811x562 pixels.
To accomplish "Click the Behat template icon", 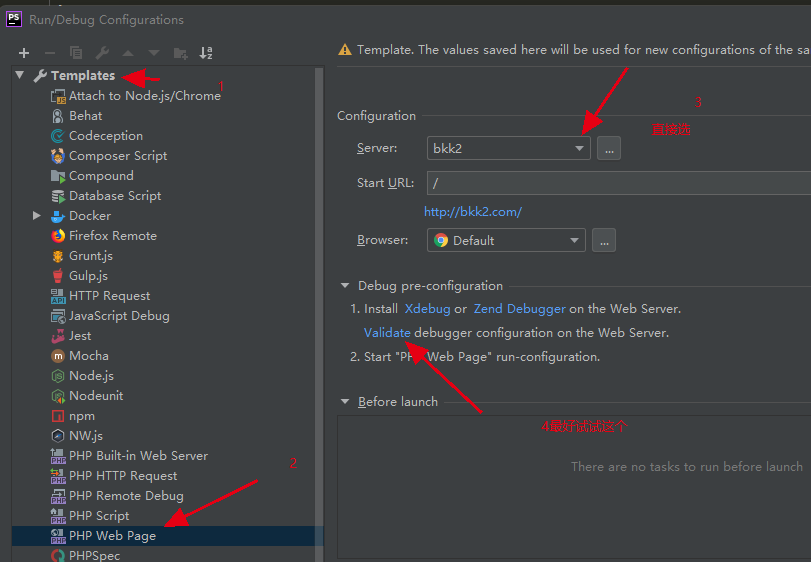I will coord(58,116).
